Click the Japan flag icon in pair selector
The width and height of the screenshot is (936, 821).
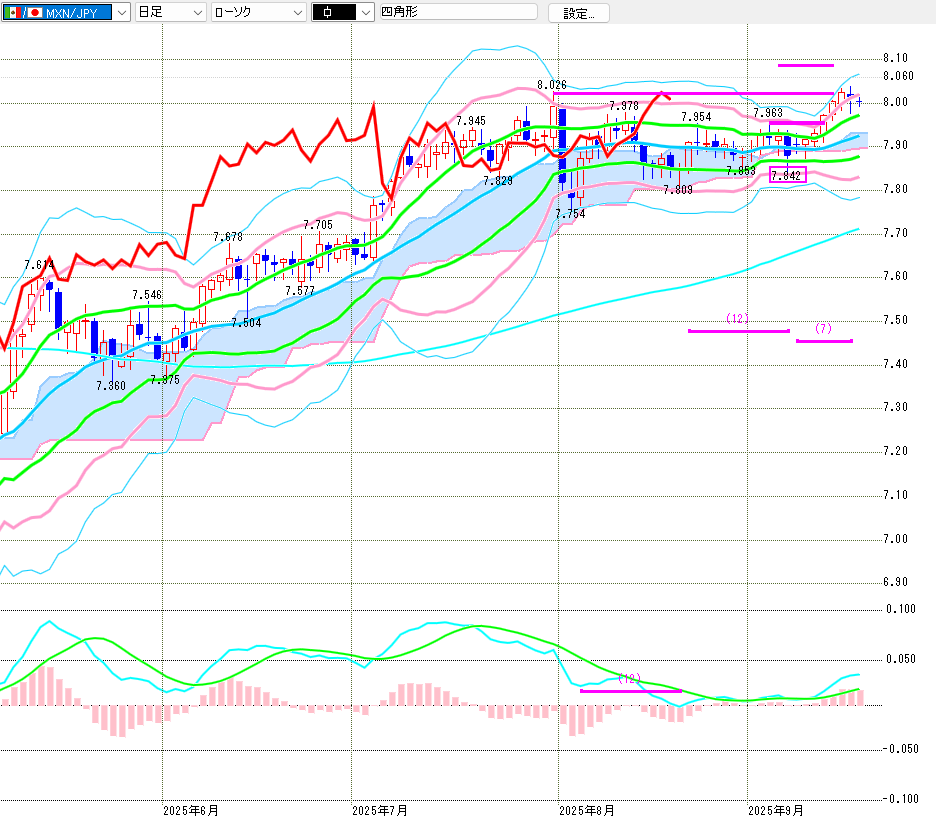pyautogui.click(x=35, y=13)
